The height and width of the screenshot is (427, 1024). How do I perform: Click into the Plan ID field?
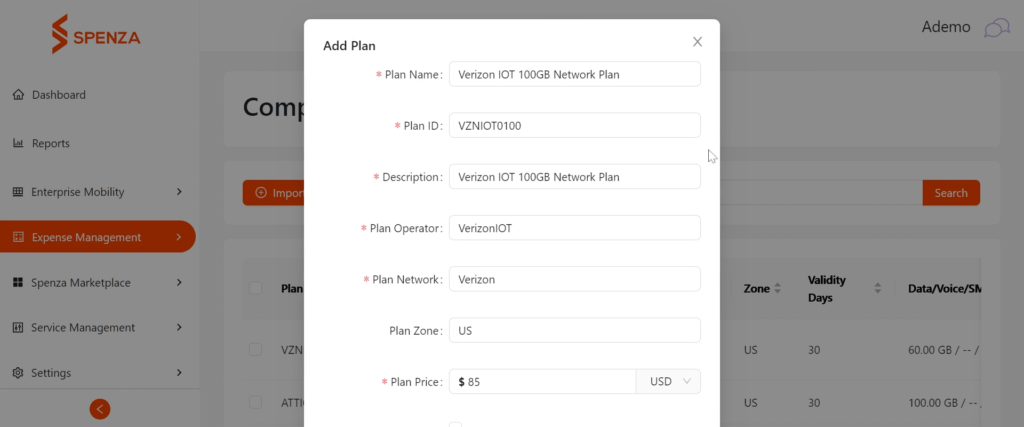click(x=575, y=125)
